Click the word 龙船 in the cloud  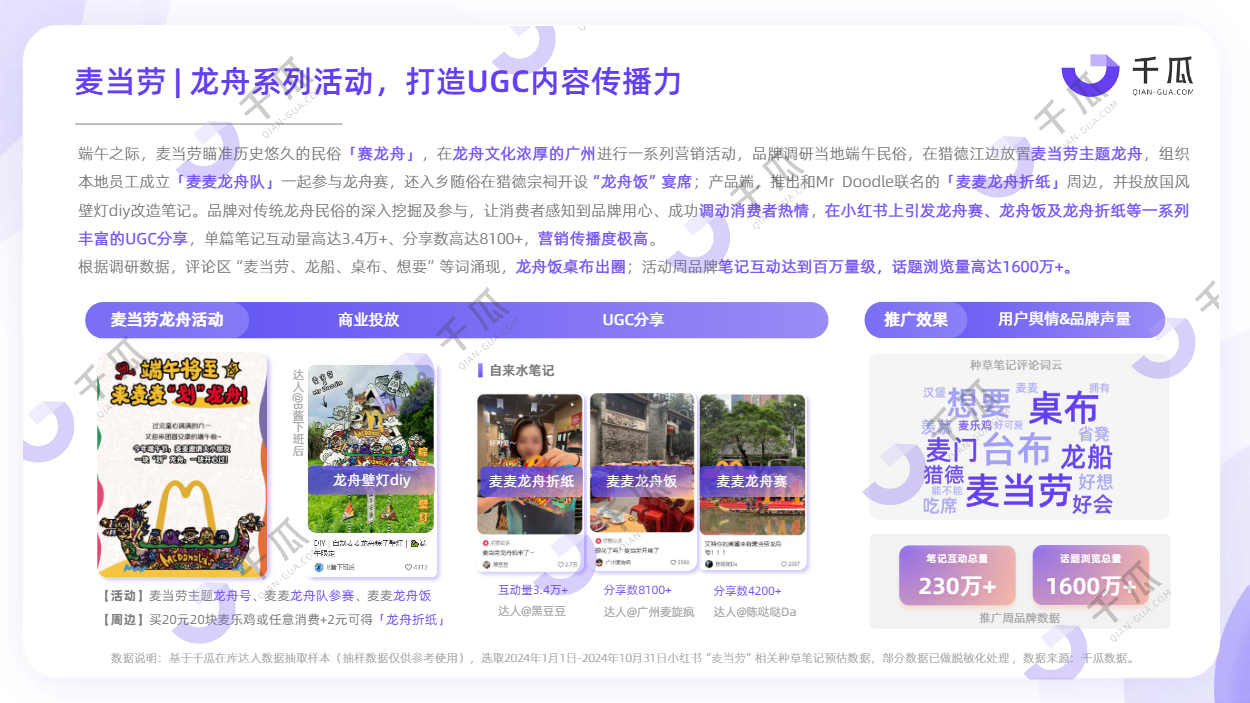(x=1086, y=457)
